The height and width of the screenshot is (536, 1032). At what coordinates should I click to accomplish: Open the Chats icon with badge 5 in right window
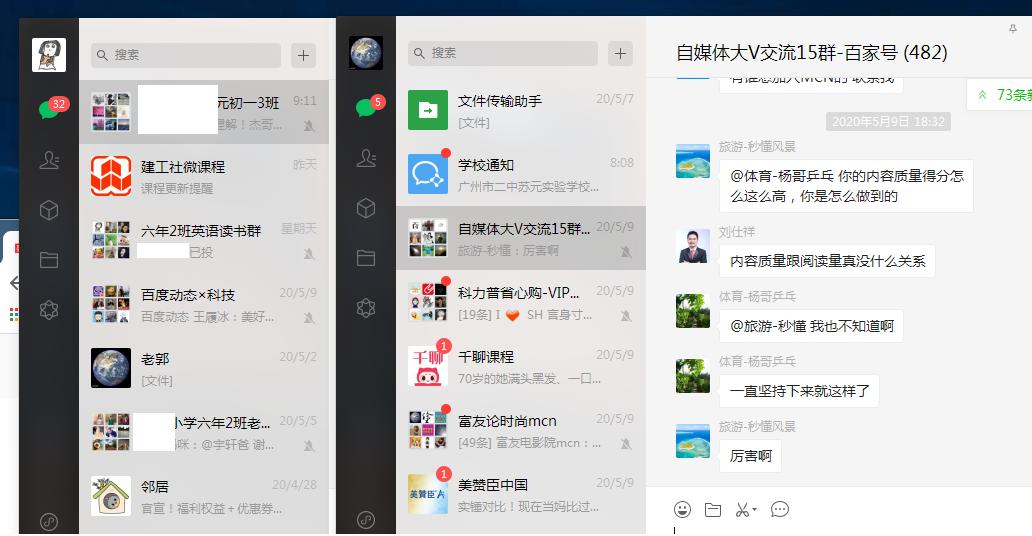point(366,106)
